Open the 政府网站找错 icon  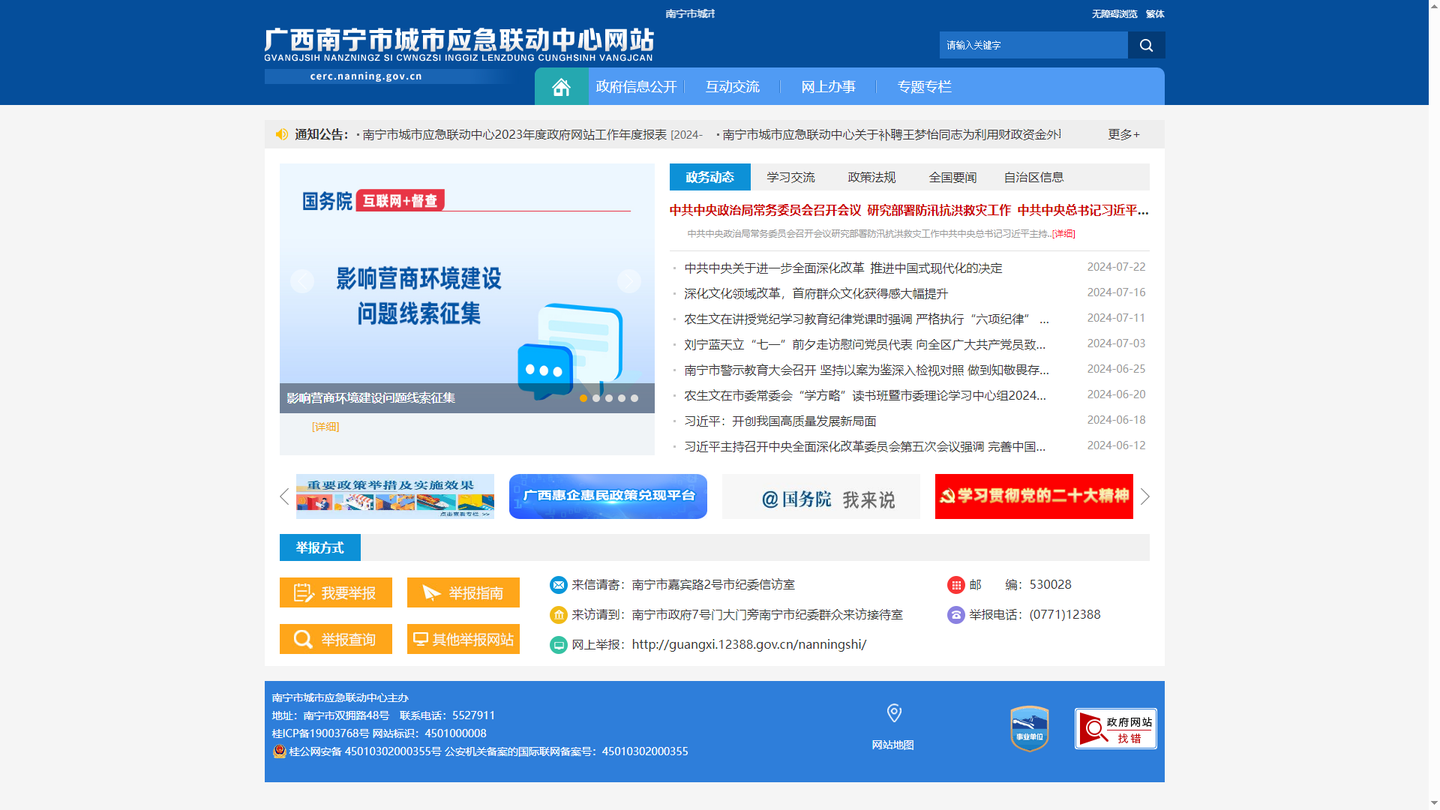[1116, 728]
